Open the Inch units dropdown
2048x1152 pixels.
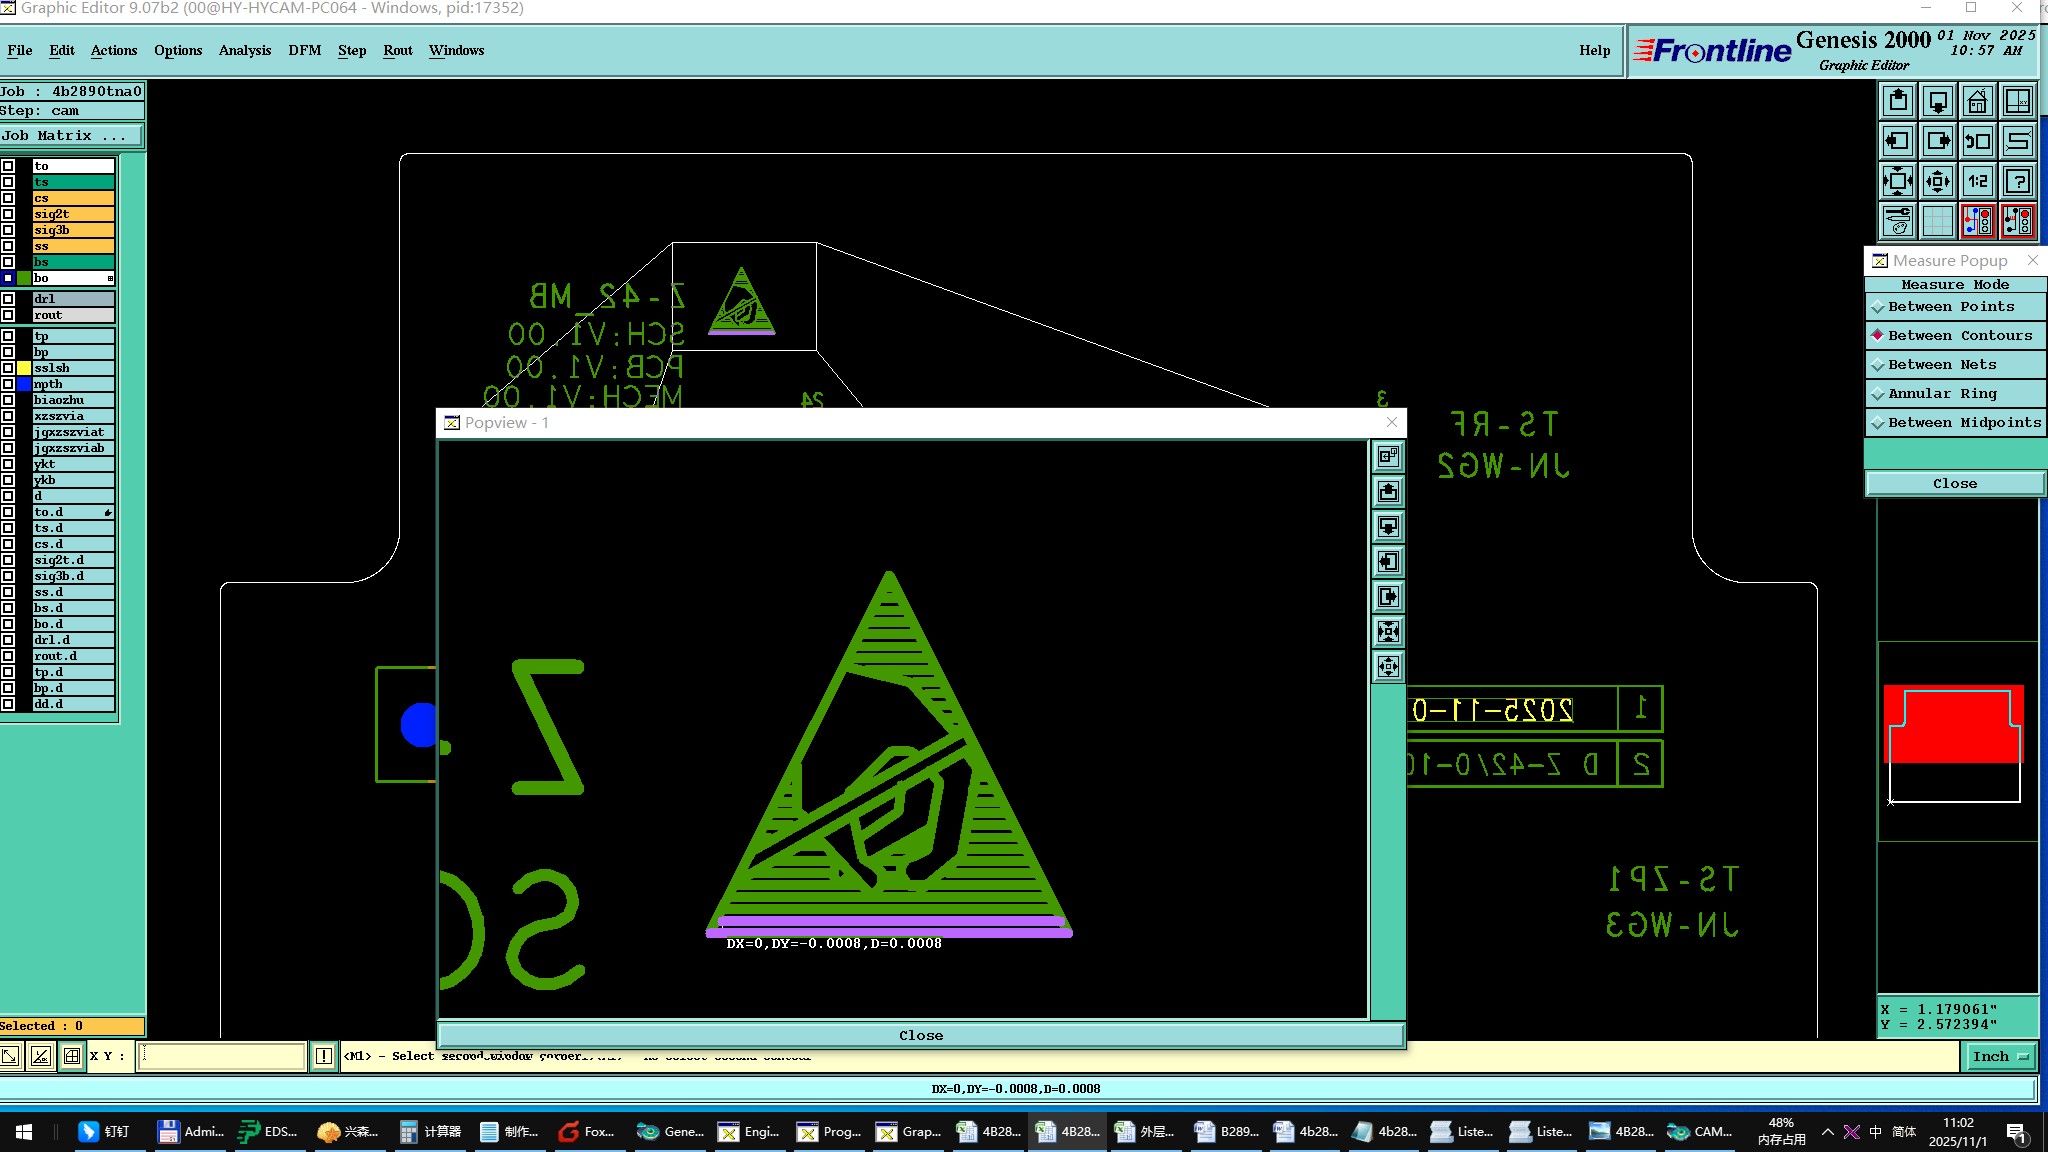[x=2001, y=1056]
